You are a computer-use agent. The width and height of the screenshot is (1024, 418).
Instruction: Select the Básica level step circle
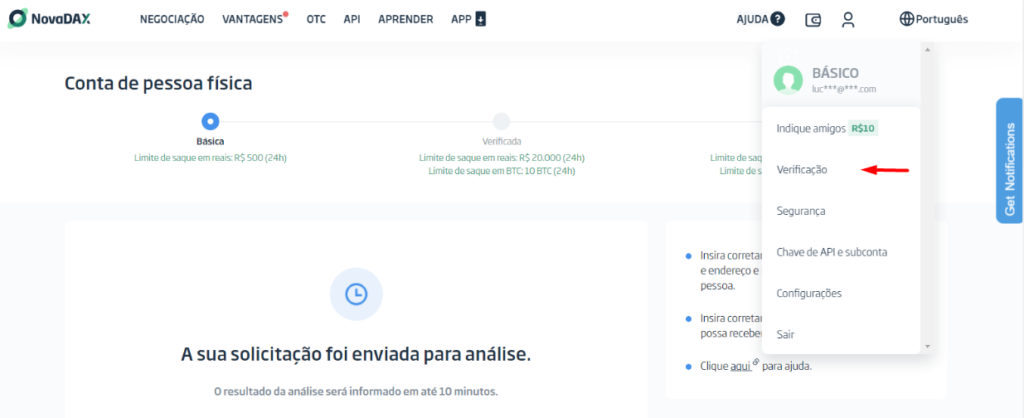[x=210, y=121]
